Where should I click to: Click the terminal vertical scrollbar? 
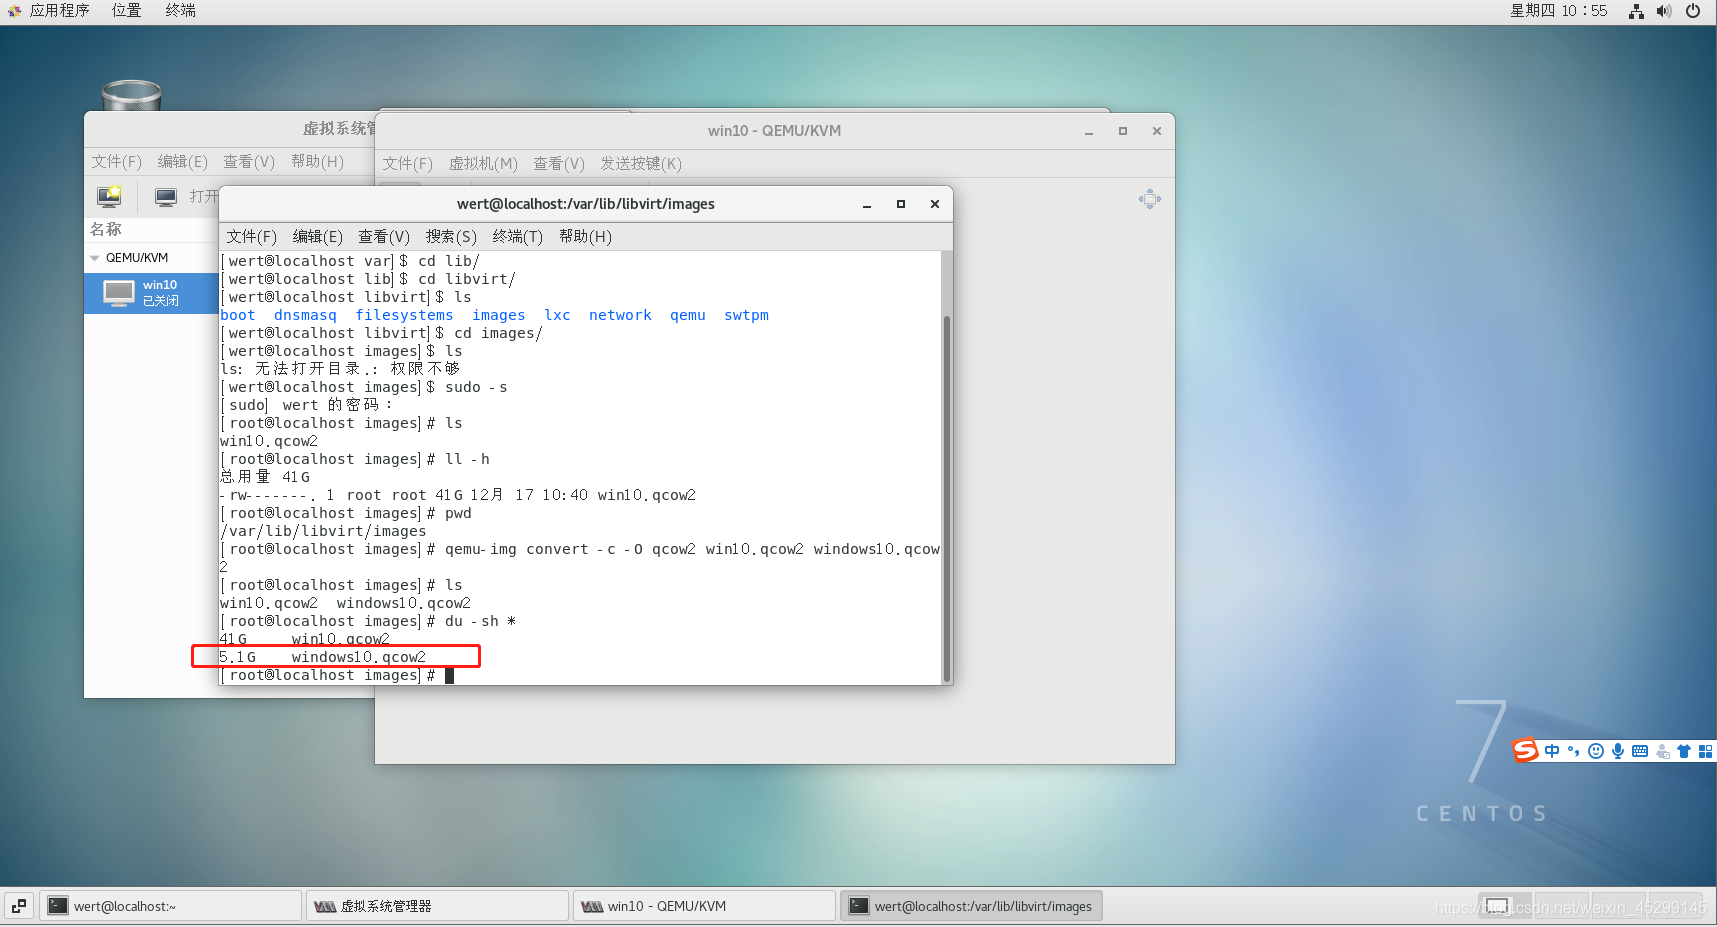click(946, 498)
